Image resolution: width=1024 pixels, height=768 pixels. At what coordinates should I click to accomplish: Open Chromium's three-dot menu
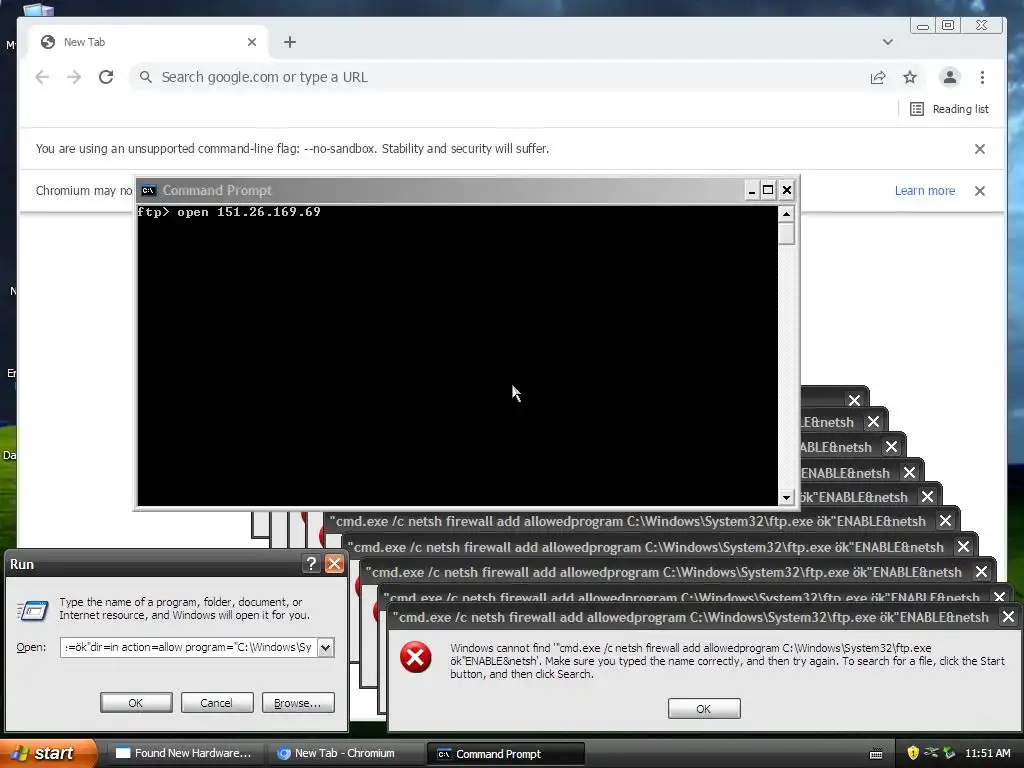[x=982, y=77]
